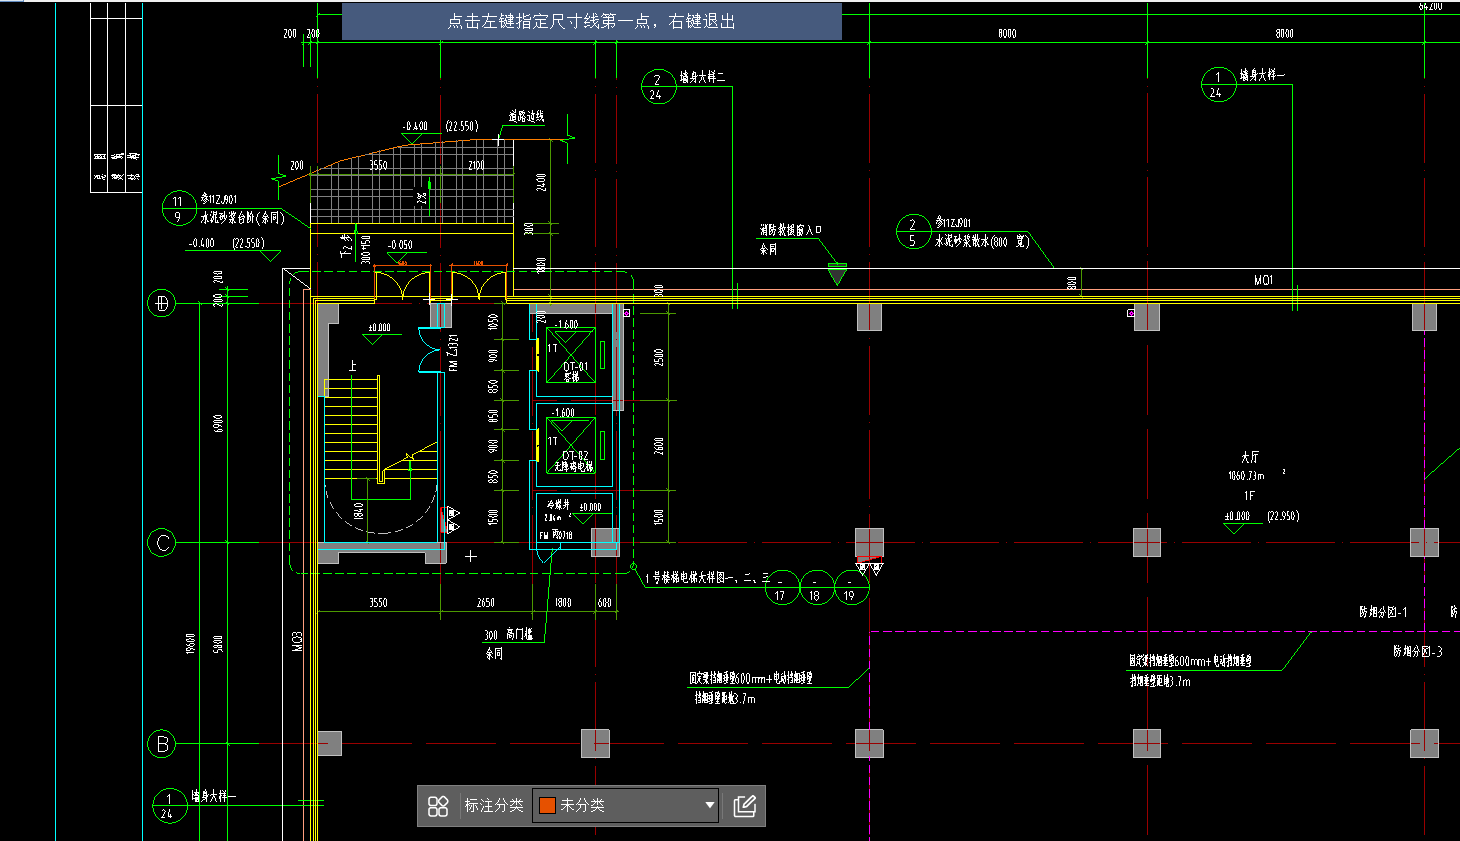Click the DT-01 elevator label
1460x841 pixels.
click(x=575, y=367)
